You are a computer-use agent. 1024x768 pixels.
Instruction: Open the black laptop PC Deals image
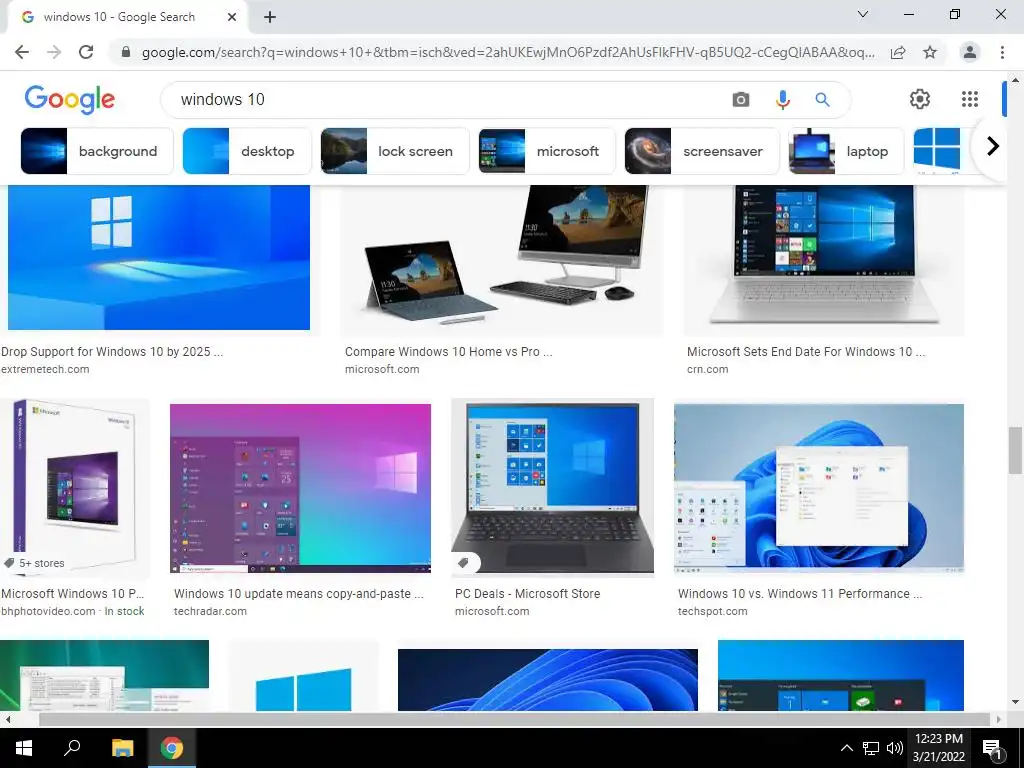(x=552, y=488)
